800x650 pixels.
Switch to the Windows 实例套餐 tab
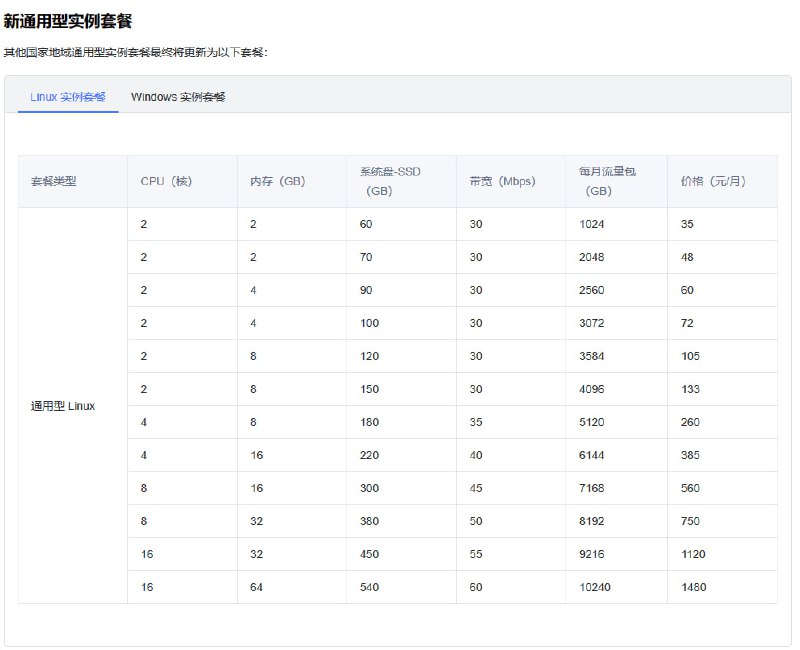tap(177, 97)
